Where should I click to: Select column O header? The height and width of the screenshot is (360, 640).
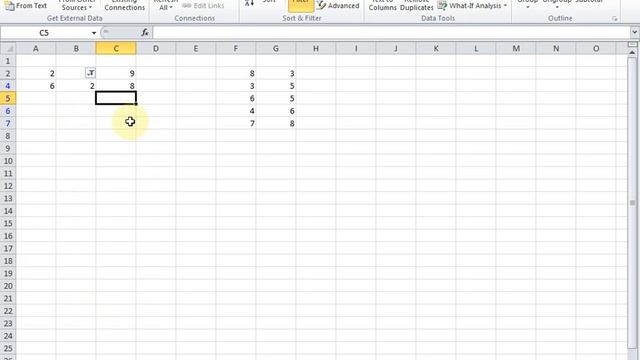[596, 49]
